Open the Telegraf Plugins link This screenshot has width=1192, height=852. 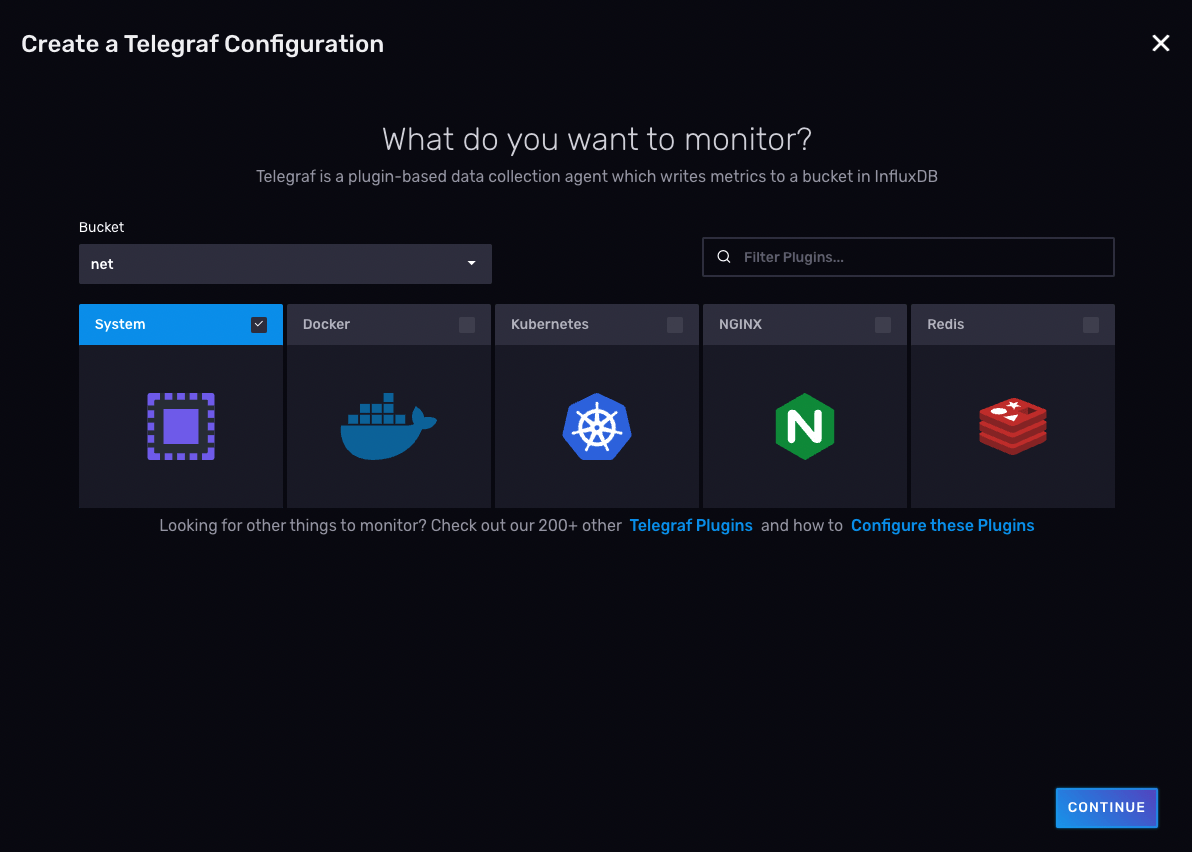point(691,525)
